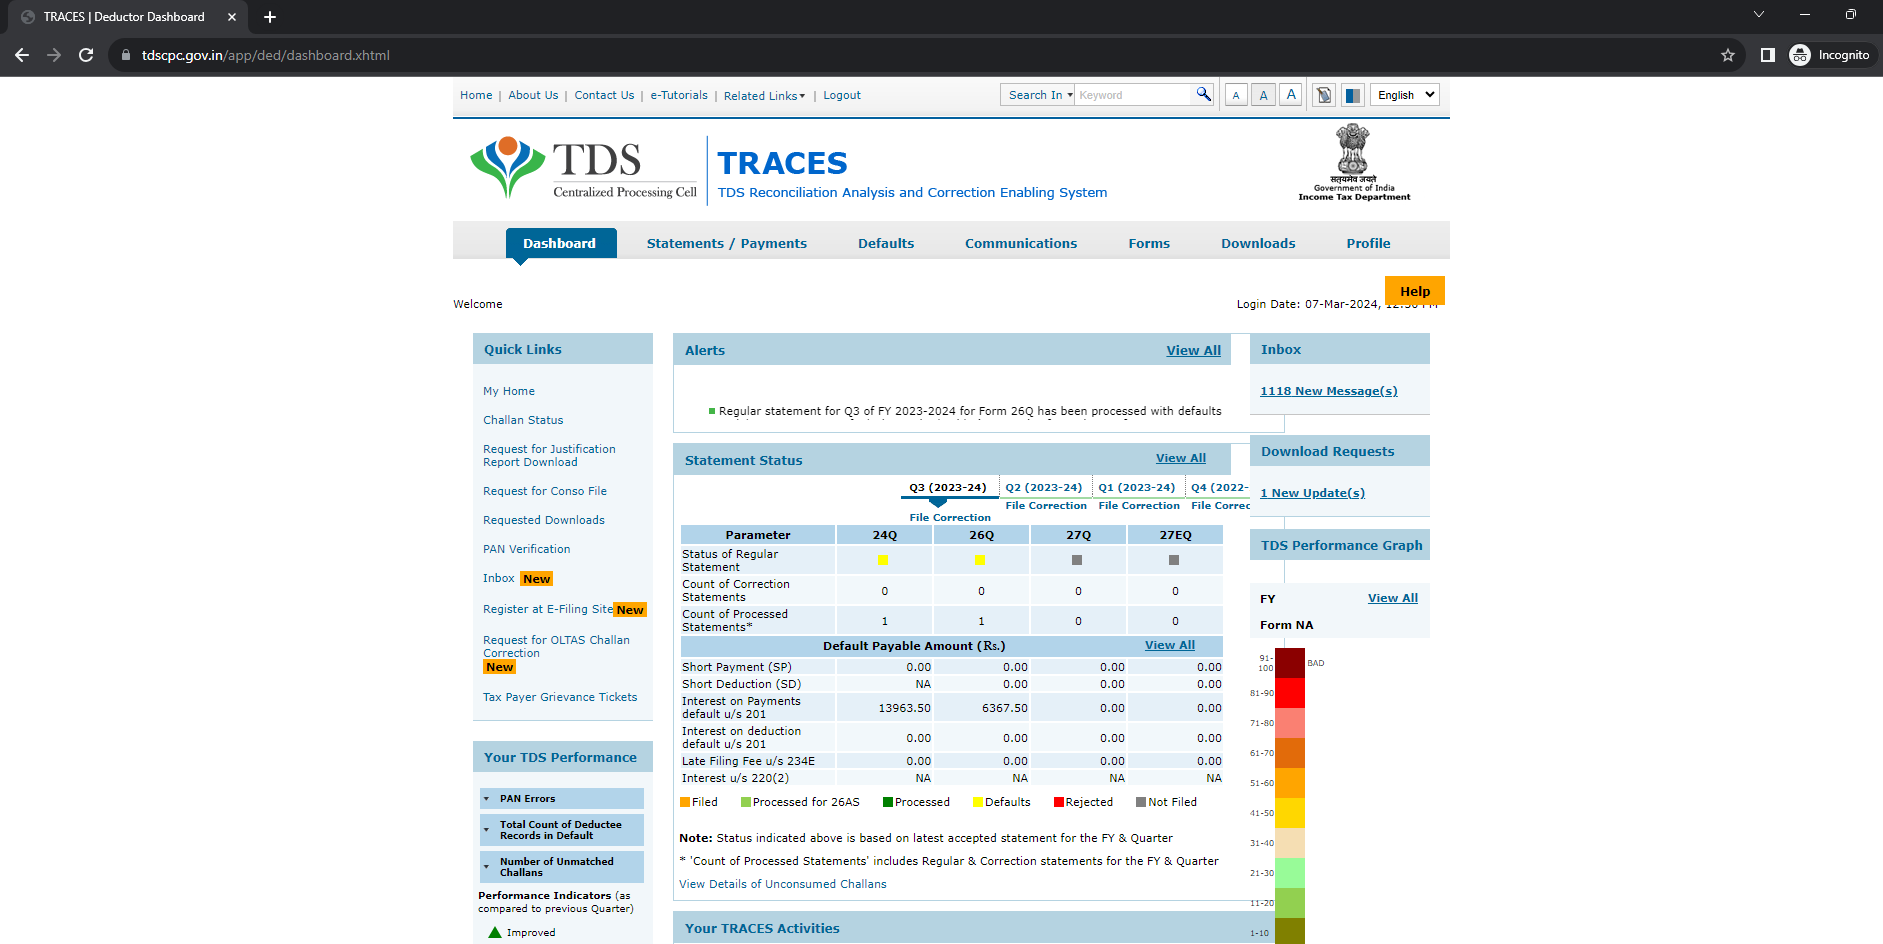This screenshot has width=1883, height=944.
Task: Click yellow status square for 26Q
Action: pos(980,560)
